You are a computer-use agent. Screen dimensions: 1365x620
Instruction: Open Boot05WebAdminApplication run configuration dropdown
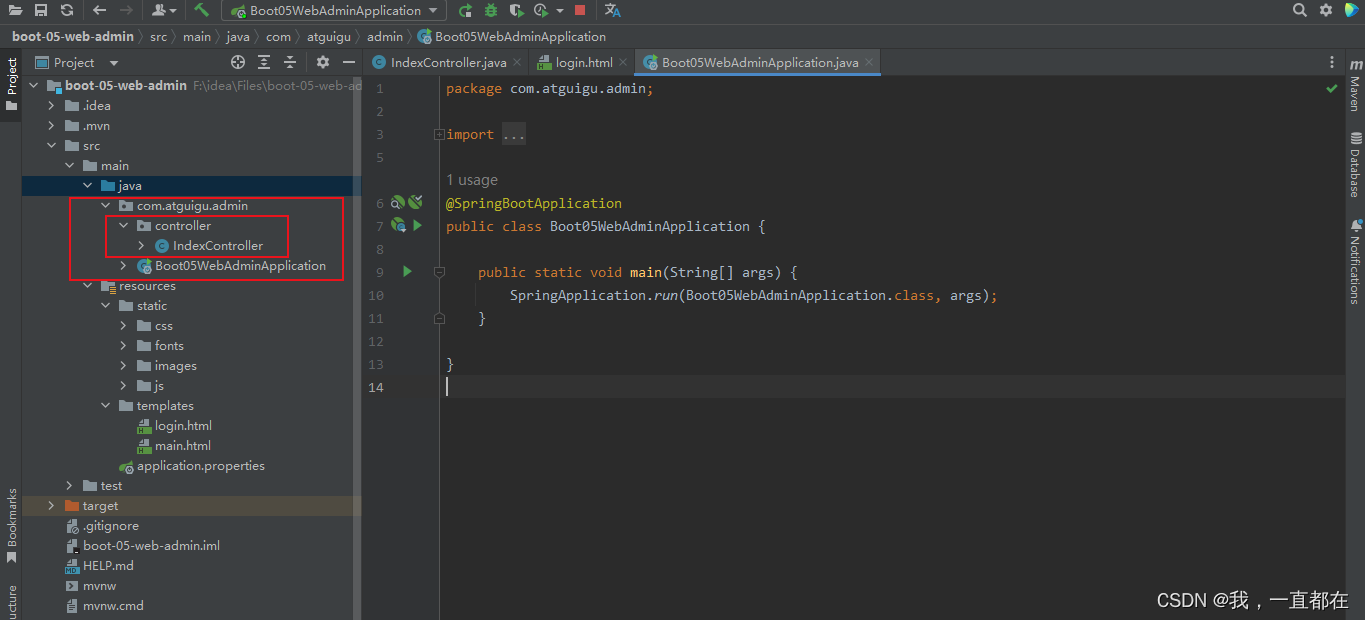[x=334, y=10]
